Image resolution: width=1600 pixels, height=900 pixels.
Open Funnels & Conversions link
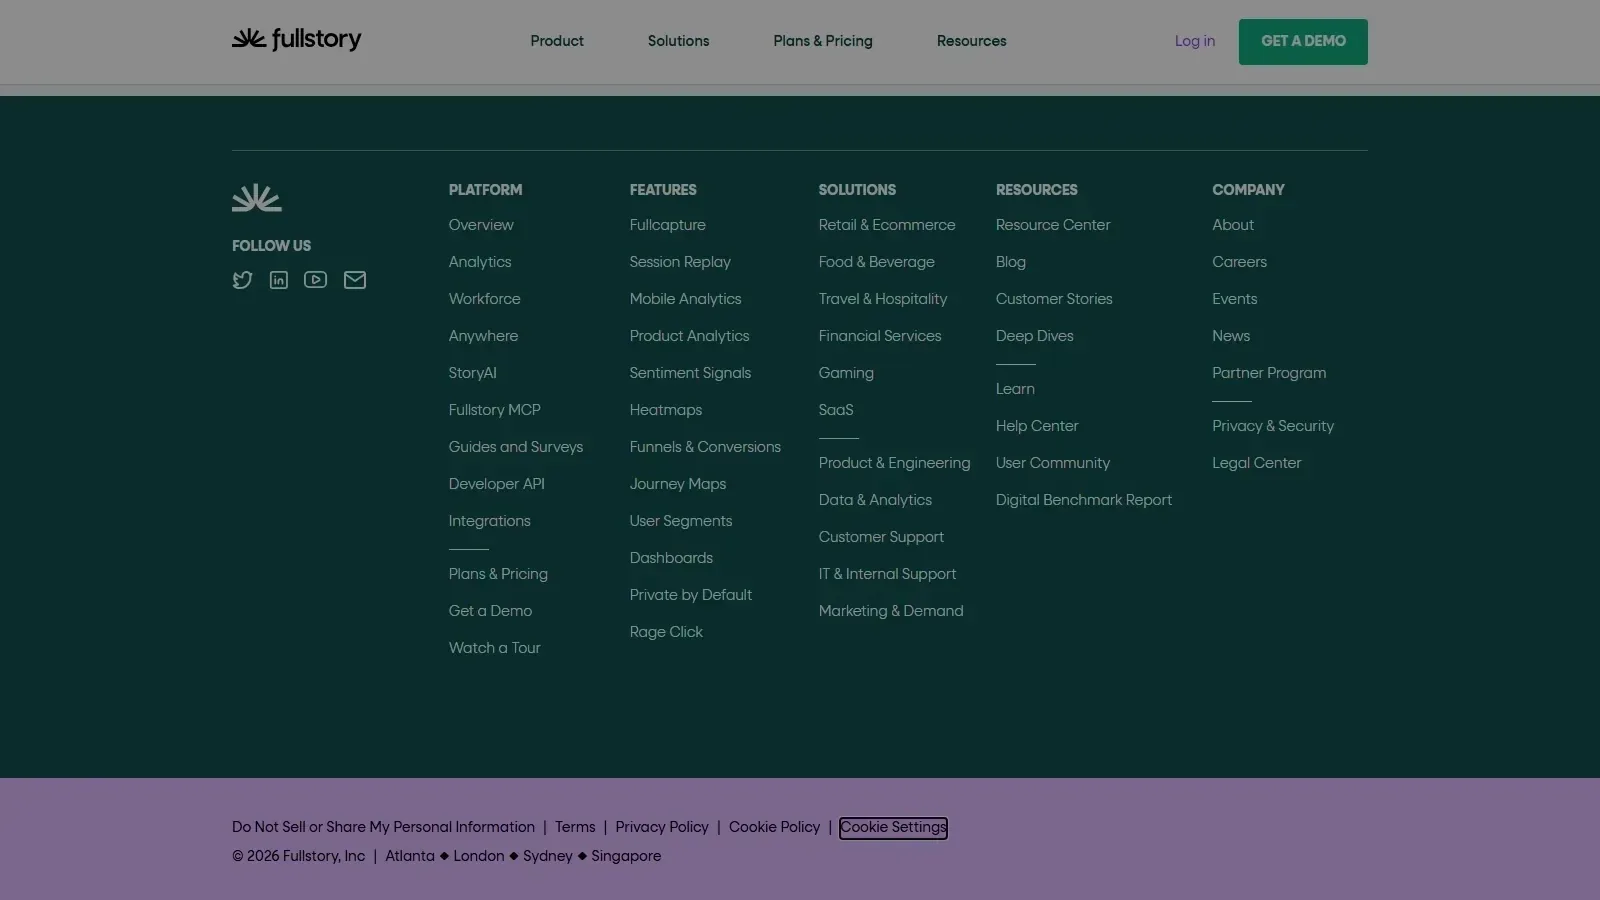(705, 447)
